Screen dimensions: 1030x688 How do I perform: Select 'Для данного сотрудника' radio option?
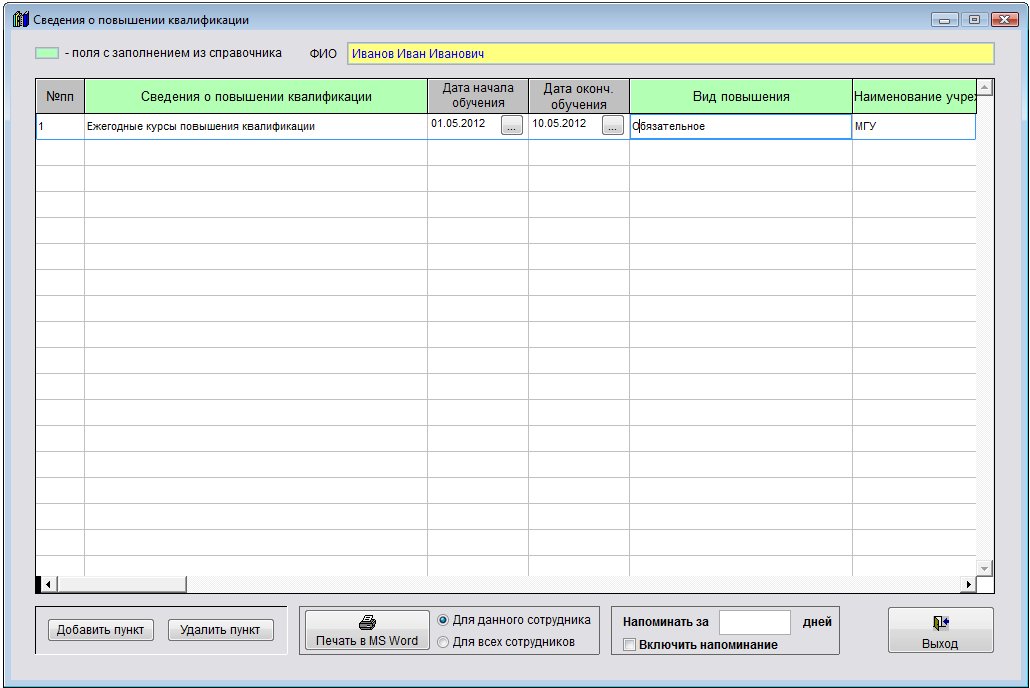pos(443,620)
